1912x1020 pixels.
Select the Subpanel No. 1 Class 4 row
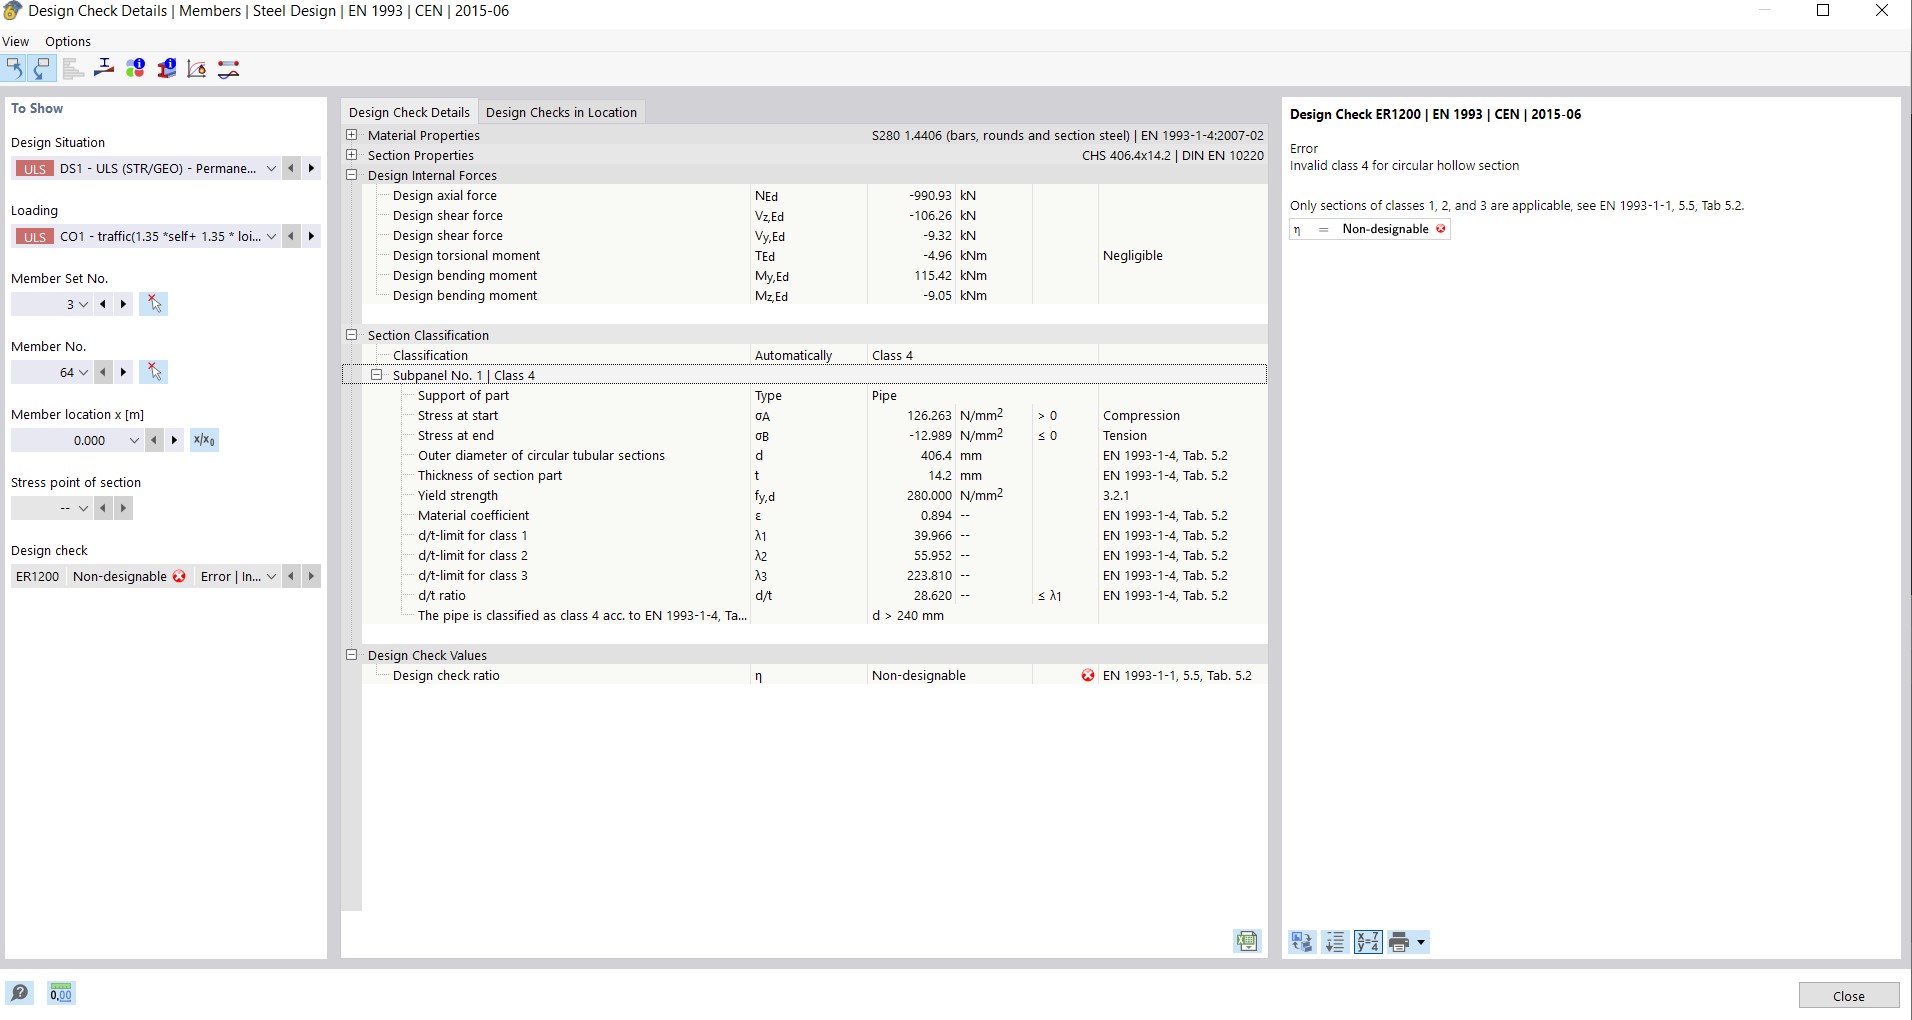464,375
